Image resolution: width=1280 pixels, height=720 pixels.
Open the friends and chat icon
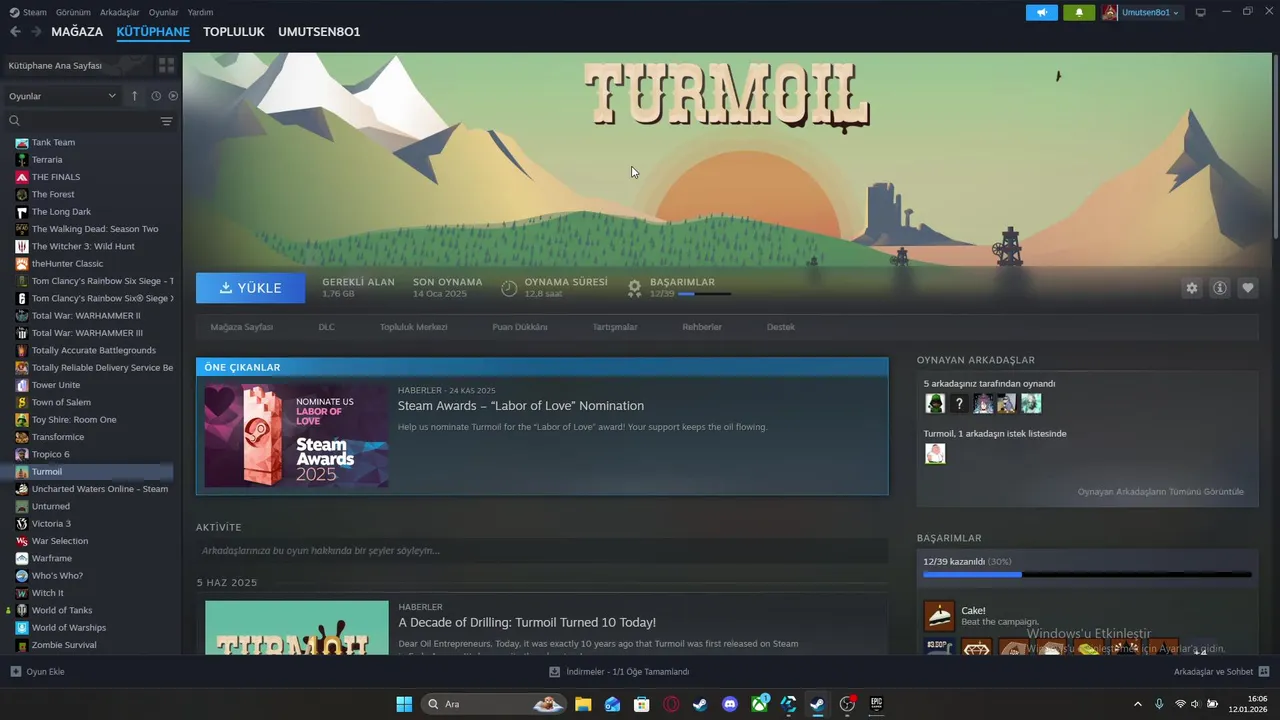click(1264, 672)
